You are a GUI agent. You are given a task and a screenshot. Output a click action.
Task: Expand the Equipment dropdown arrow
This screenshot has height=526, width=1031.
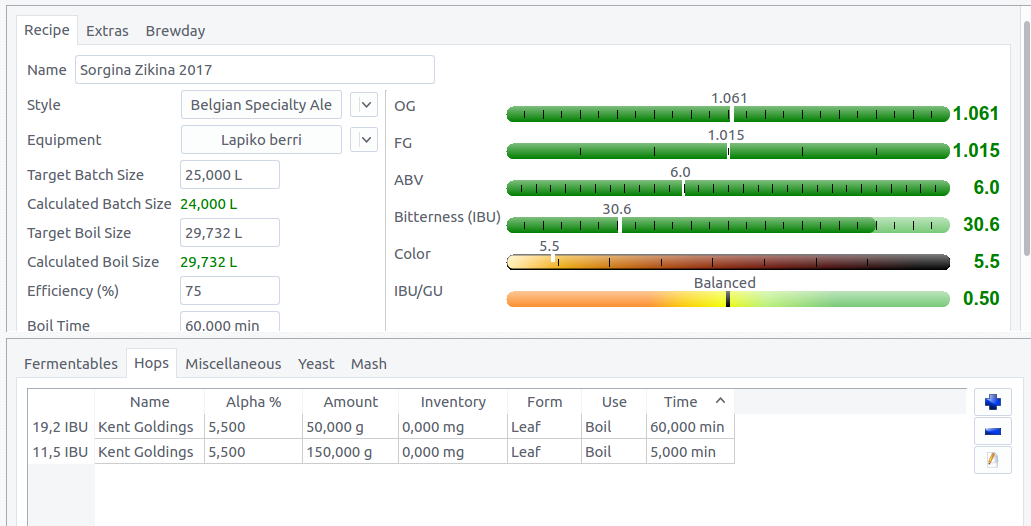pyautogui.click(x=367, y=140)
